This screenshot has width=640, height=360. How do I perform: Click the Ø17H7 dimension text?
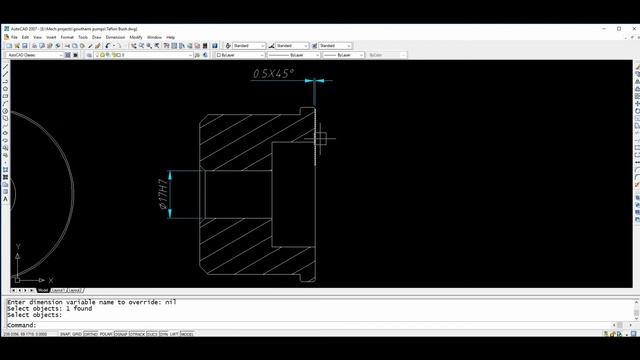pyautogui.click(x=163, y=194)
